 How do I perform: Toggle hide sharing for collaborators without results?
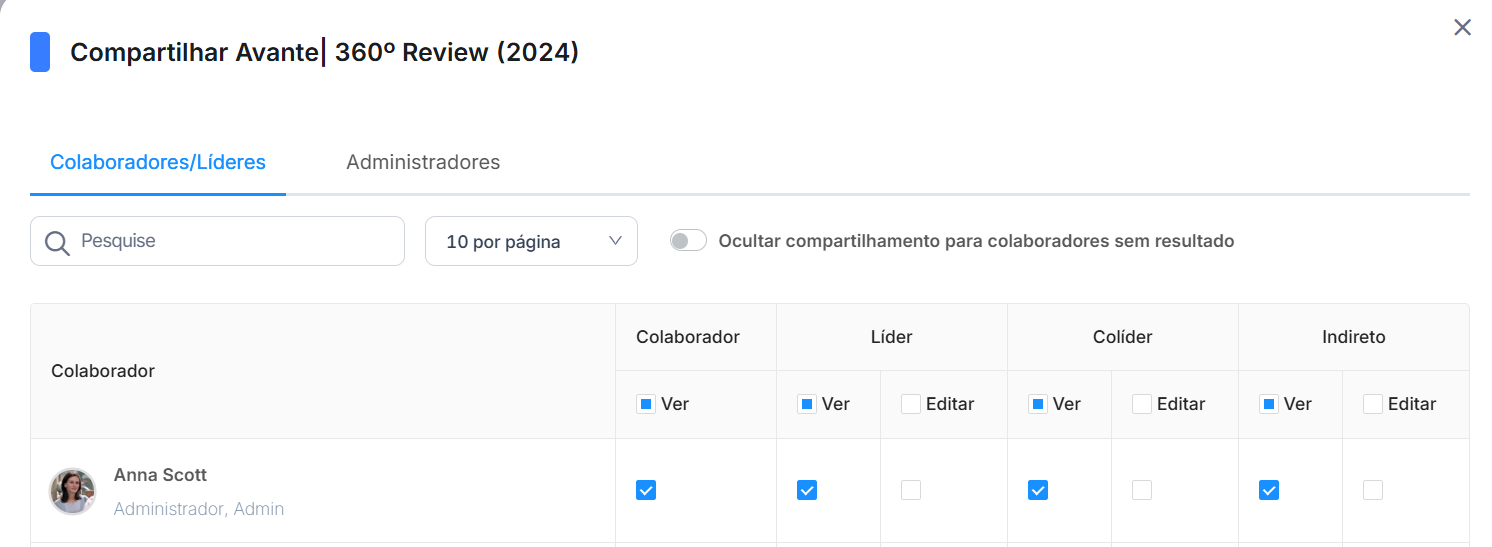pyautogui.click(x=688, y=241)
